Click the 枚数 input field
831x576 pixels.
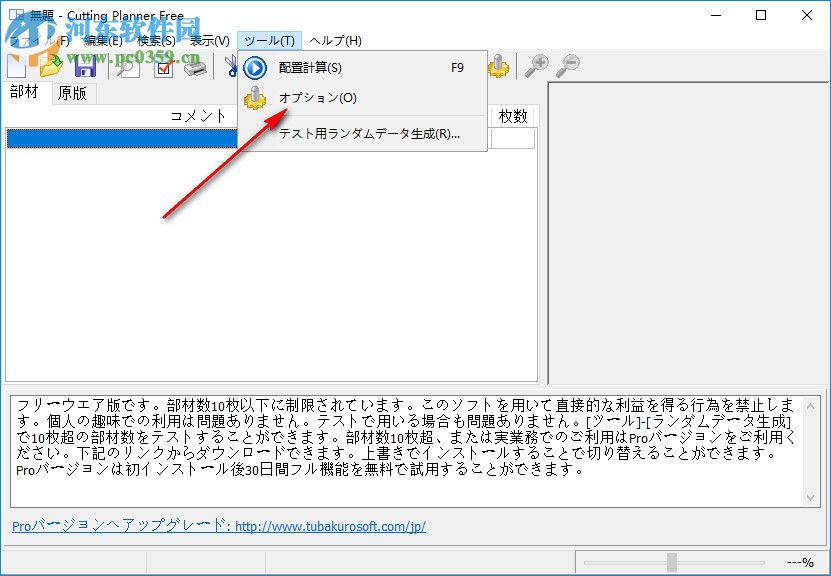point(512,138)
